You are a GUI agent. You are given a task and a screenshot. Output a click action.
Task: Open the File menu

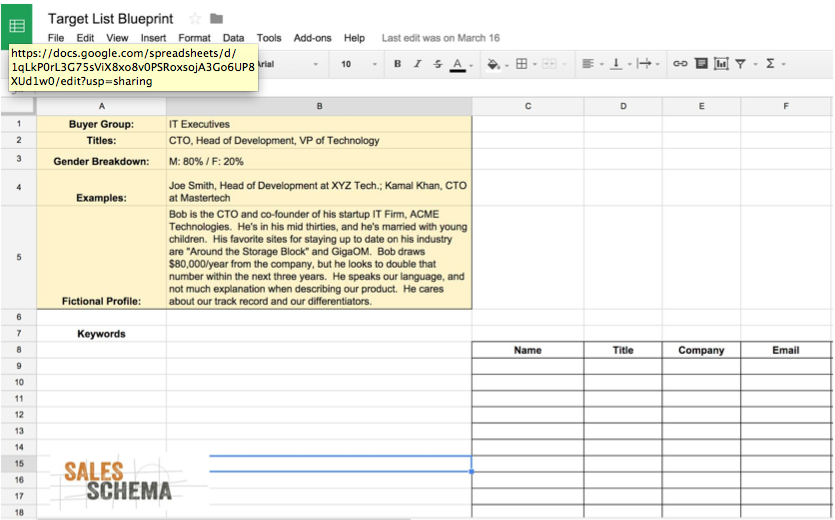click(55, 38)
